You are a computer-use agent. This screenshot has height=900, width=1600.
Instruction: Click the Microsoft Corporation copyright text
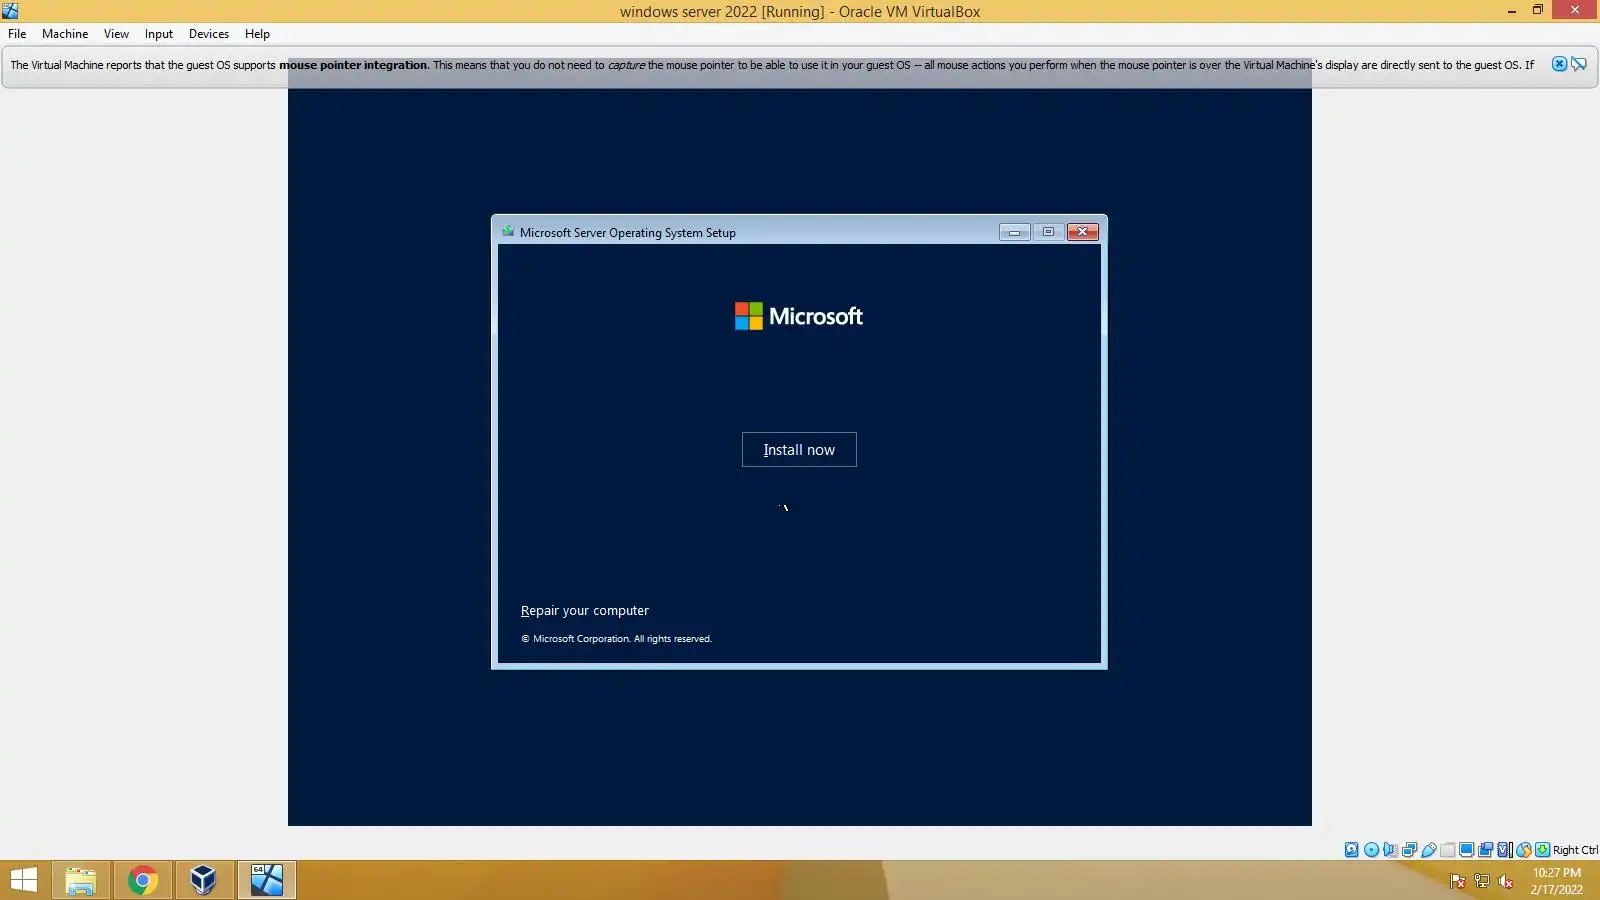click(x=616, y=639)
